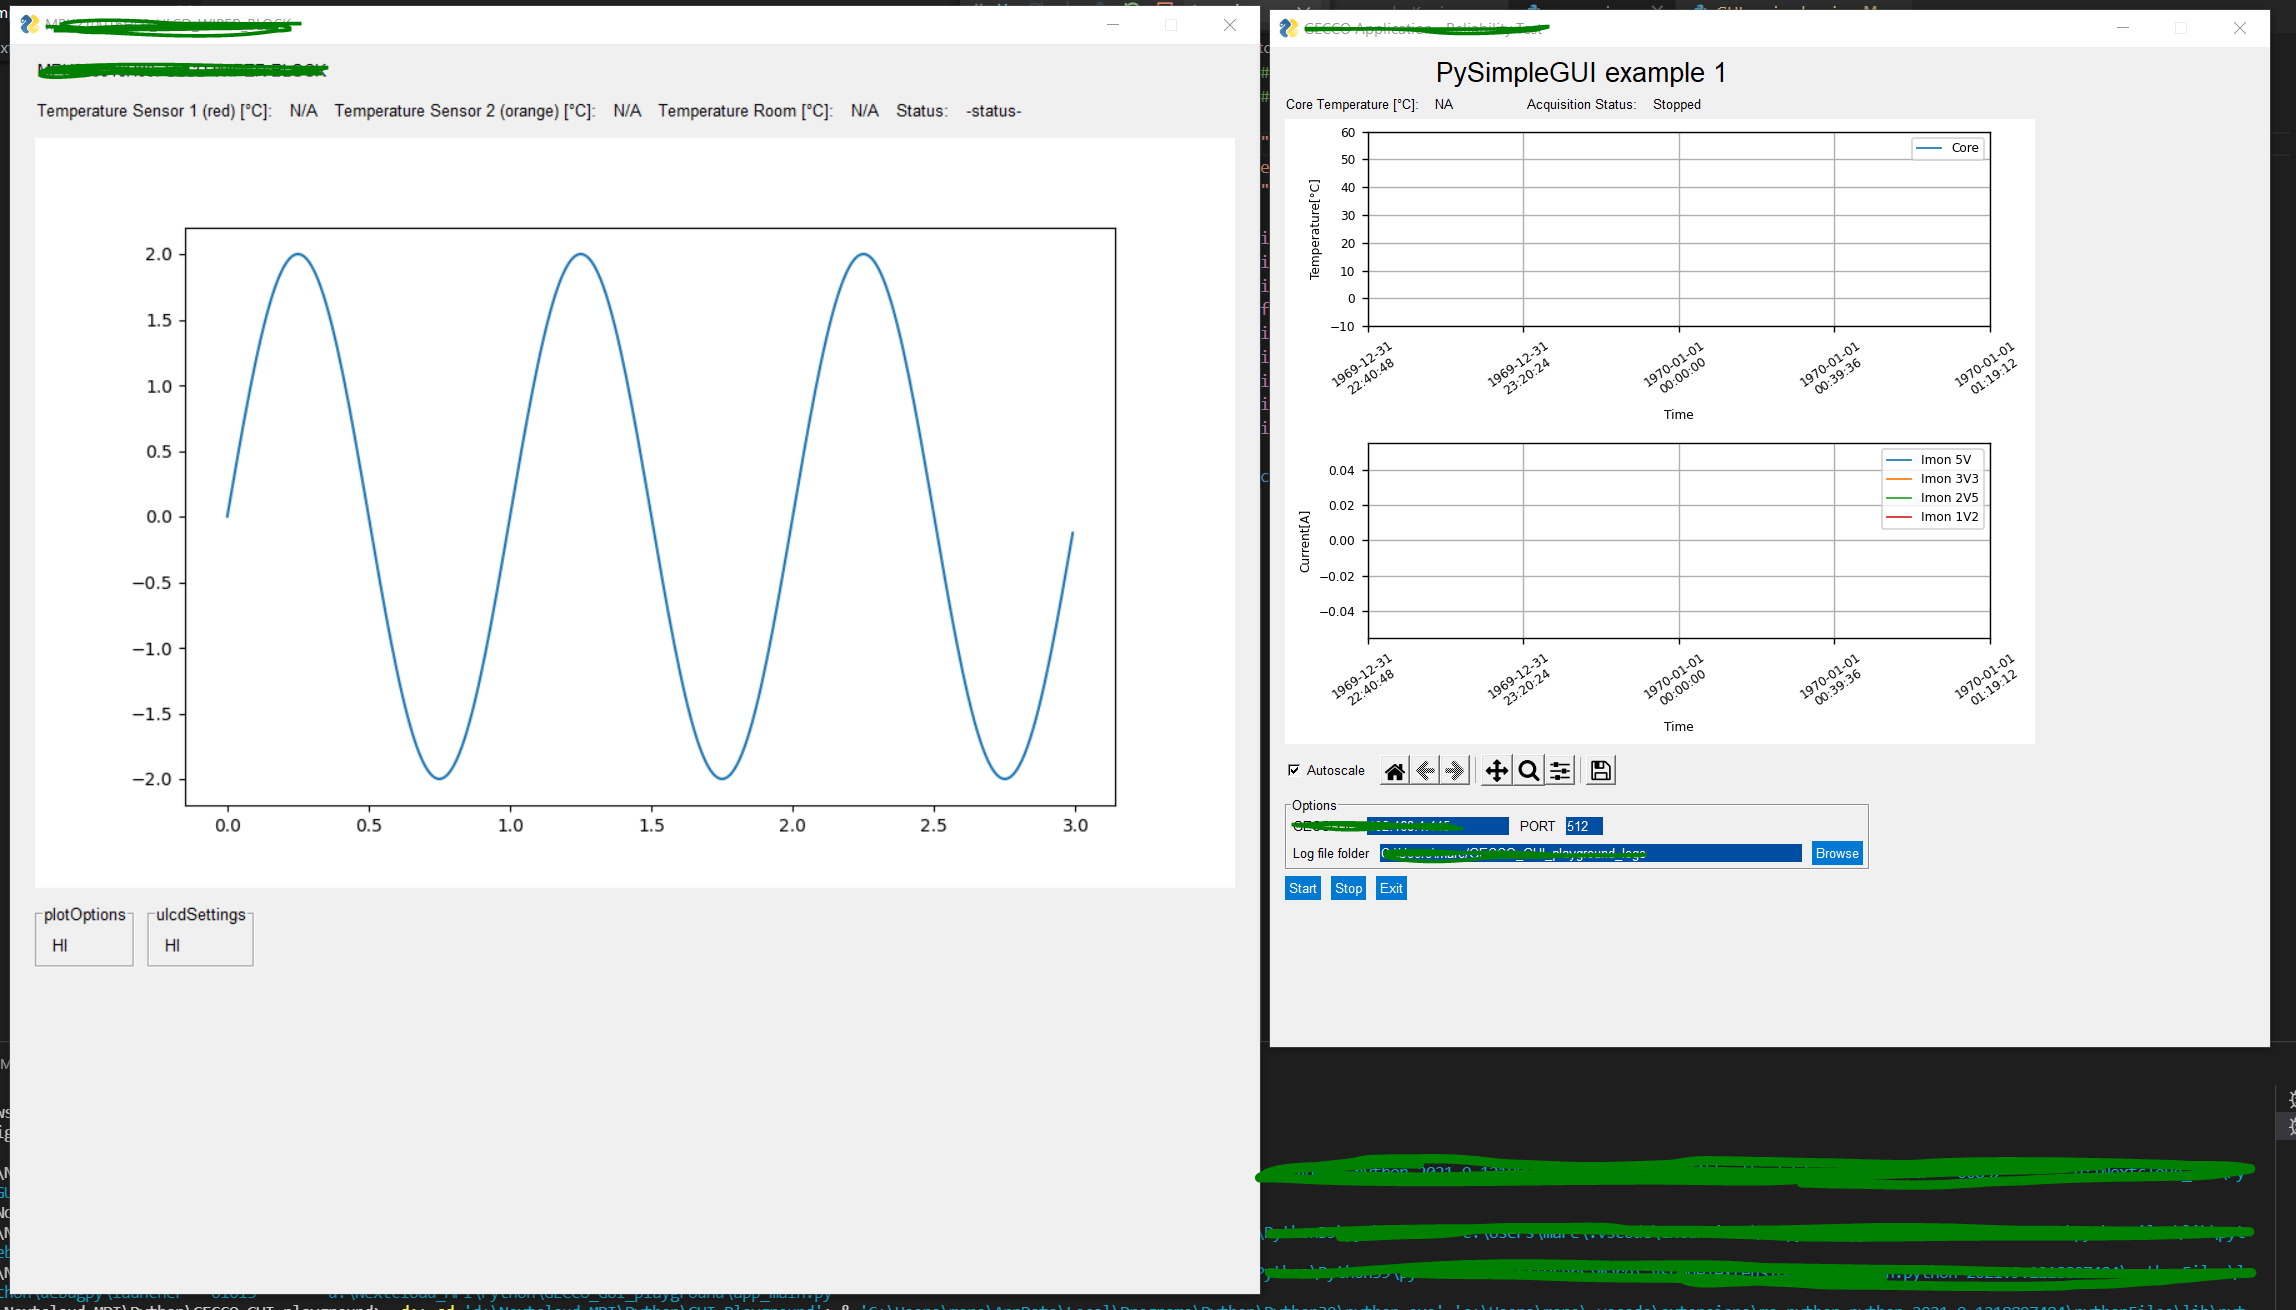
Task: Open the Browse dialog for the log folder
Action: pos(1836,852)
